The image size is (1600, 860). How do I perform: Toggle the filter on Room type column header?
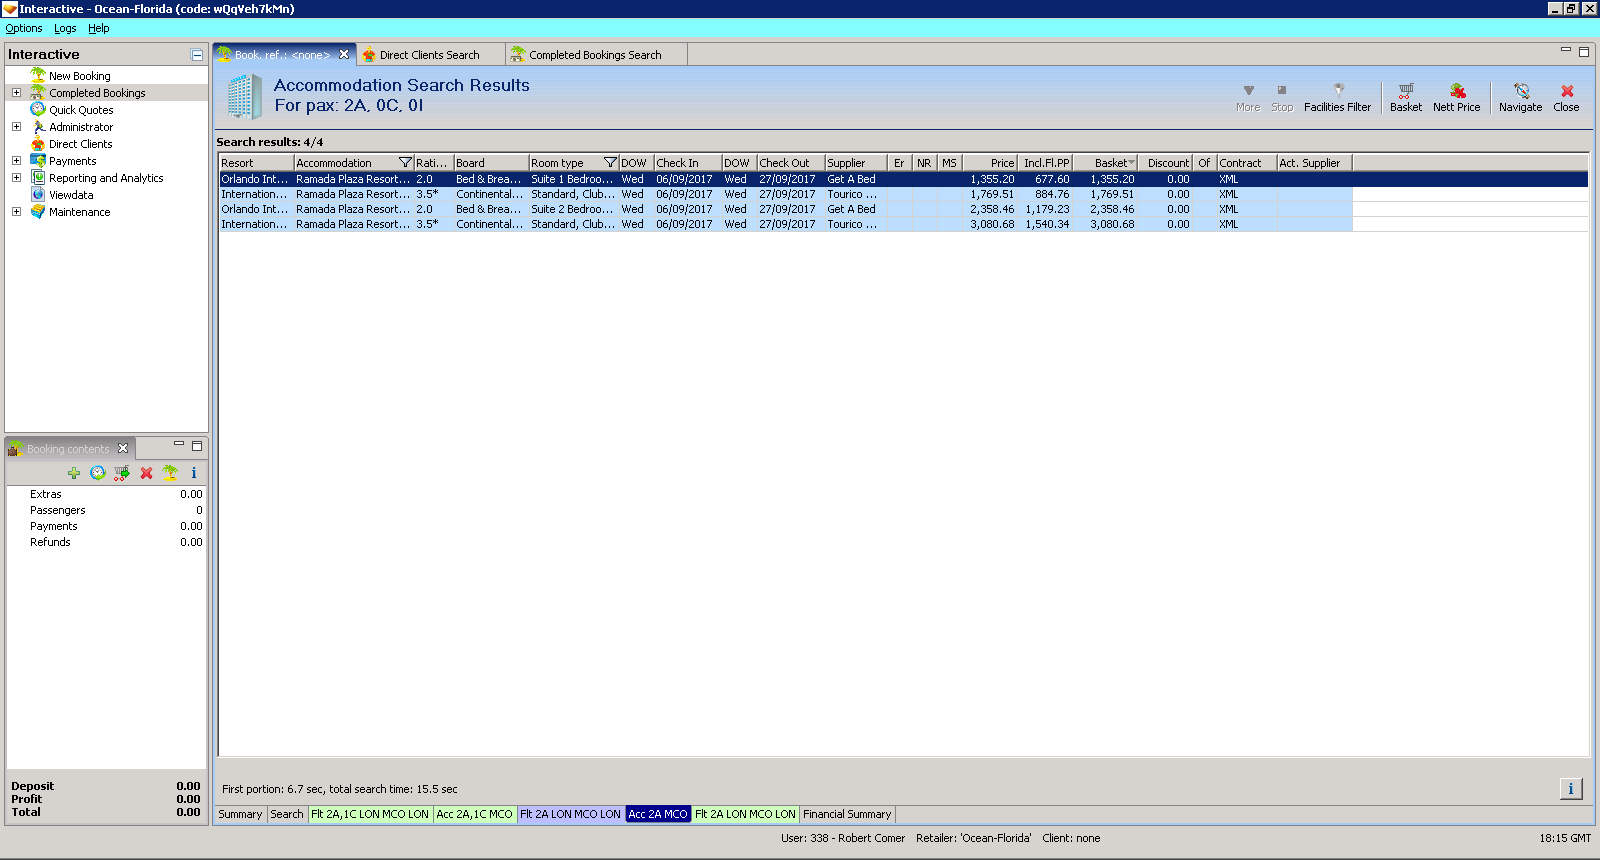610,163
